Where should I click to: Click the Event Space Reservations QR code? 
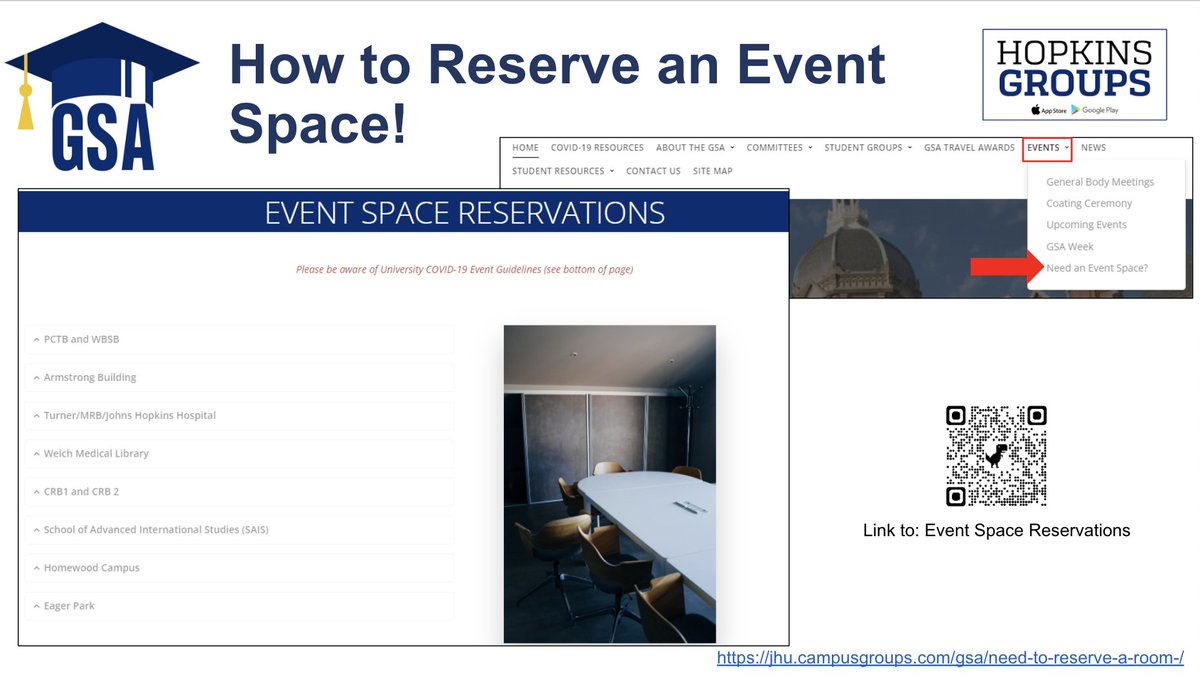[x=996, y=455]
